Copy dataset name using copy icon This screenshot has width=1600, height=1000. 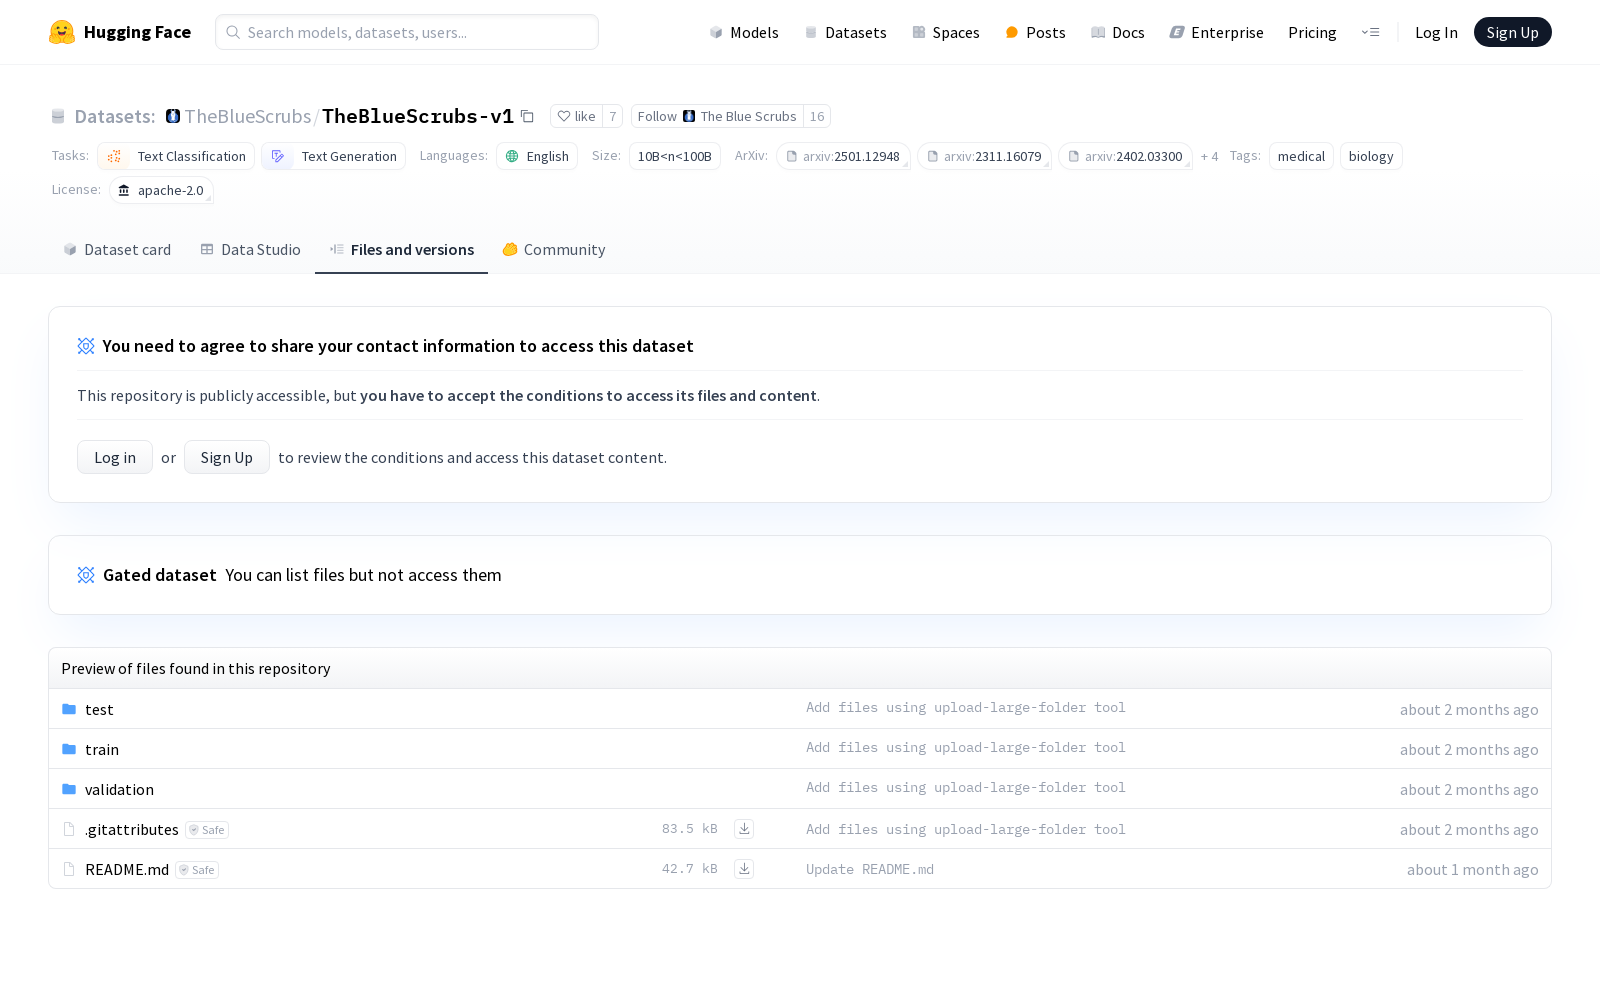[527, 116]
